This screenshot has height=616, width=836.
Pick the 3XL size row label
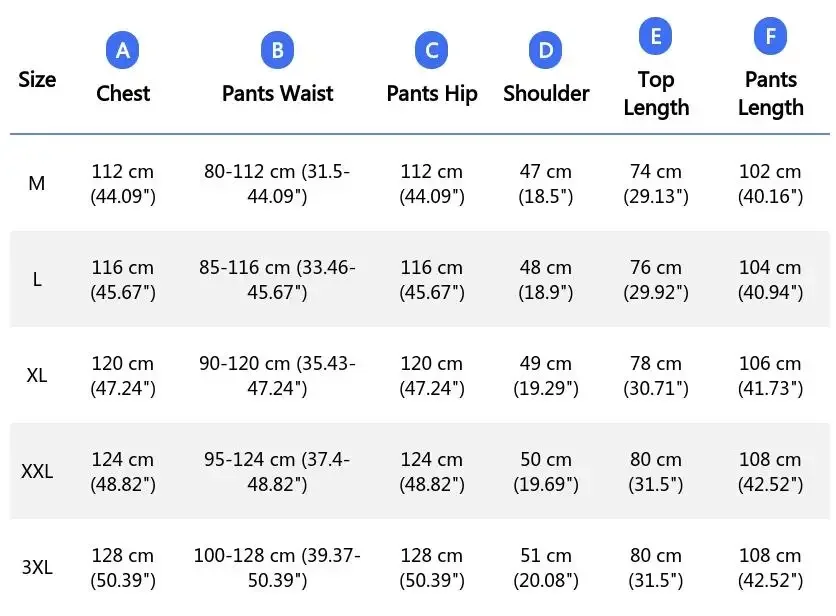37,568
